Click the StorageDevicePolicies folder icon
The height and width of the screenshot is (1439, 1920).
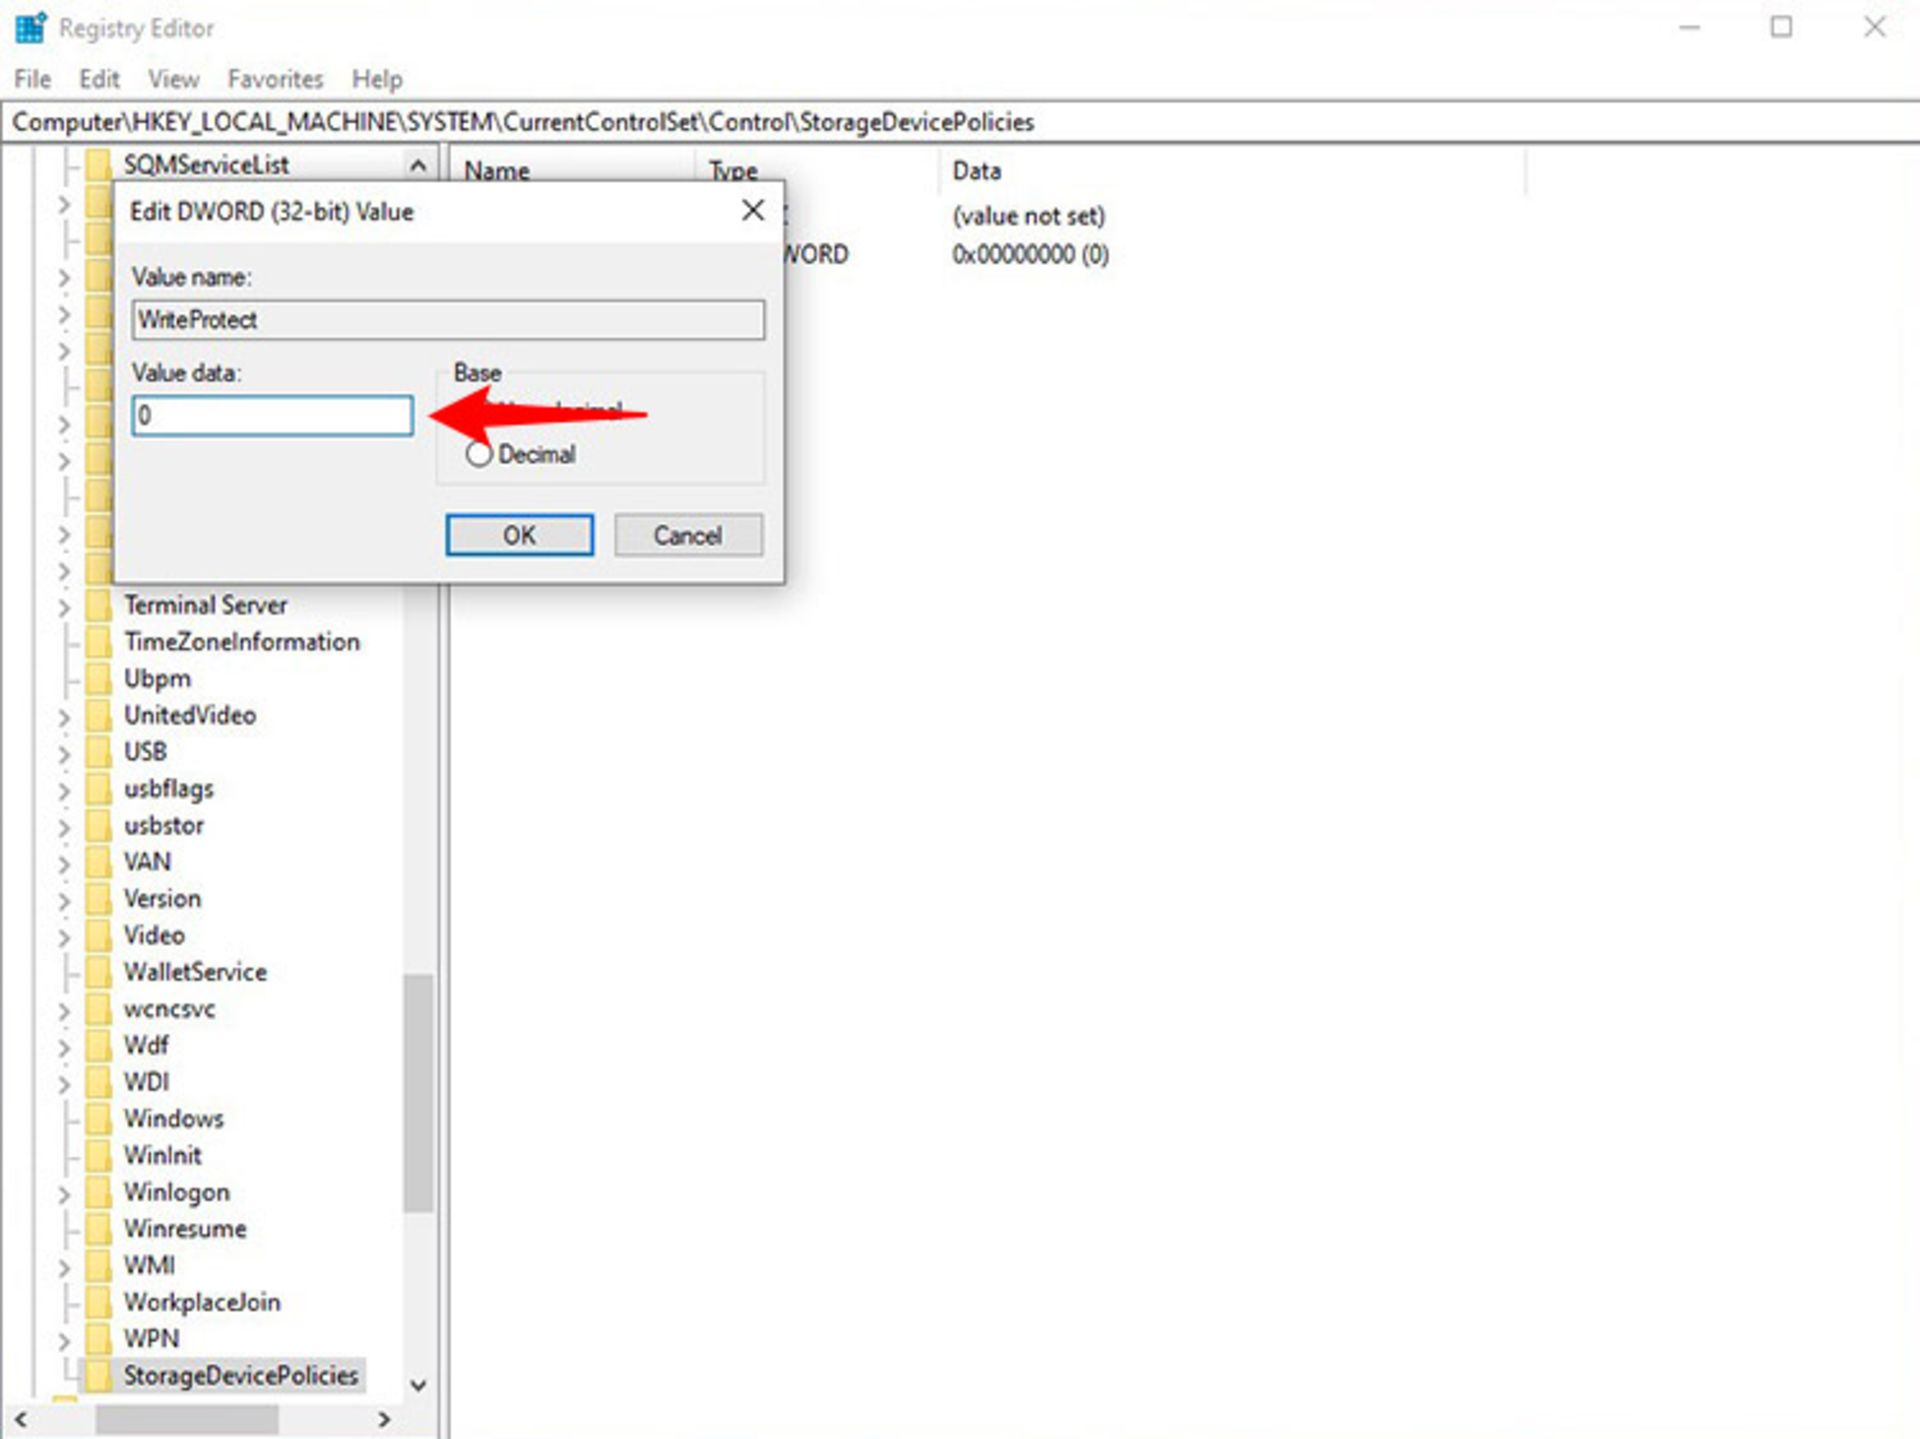click(x=98, y=1375)
